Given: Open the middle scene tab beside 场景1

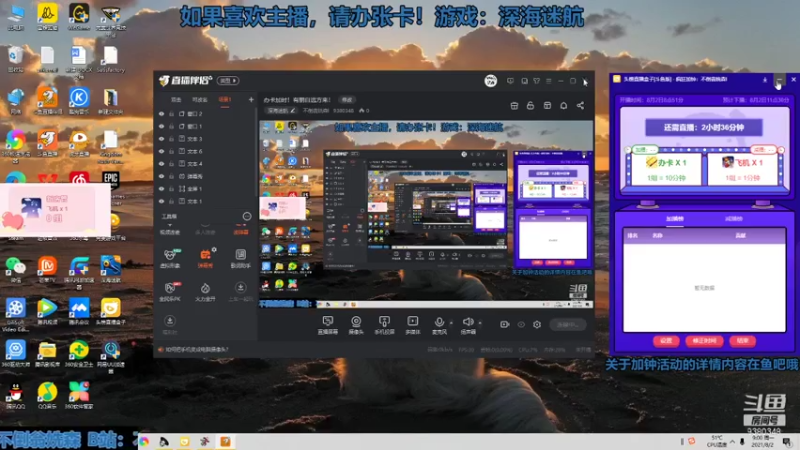Looking at the screenshot, I should coord(200,99).
